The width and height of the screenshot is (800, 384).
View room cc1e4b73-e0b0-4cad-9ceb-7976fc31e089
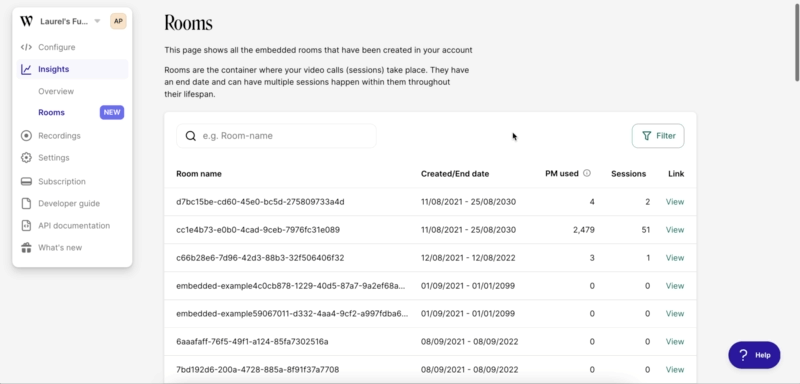(x=674, y=230)
